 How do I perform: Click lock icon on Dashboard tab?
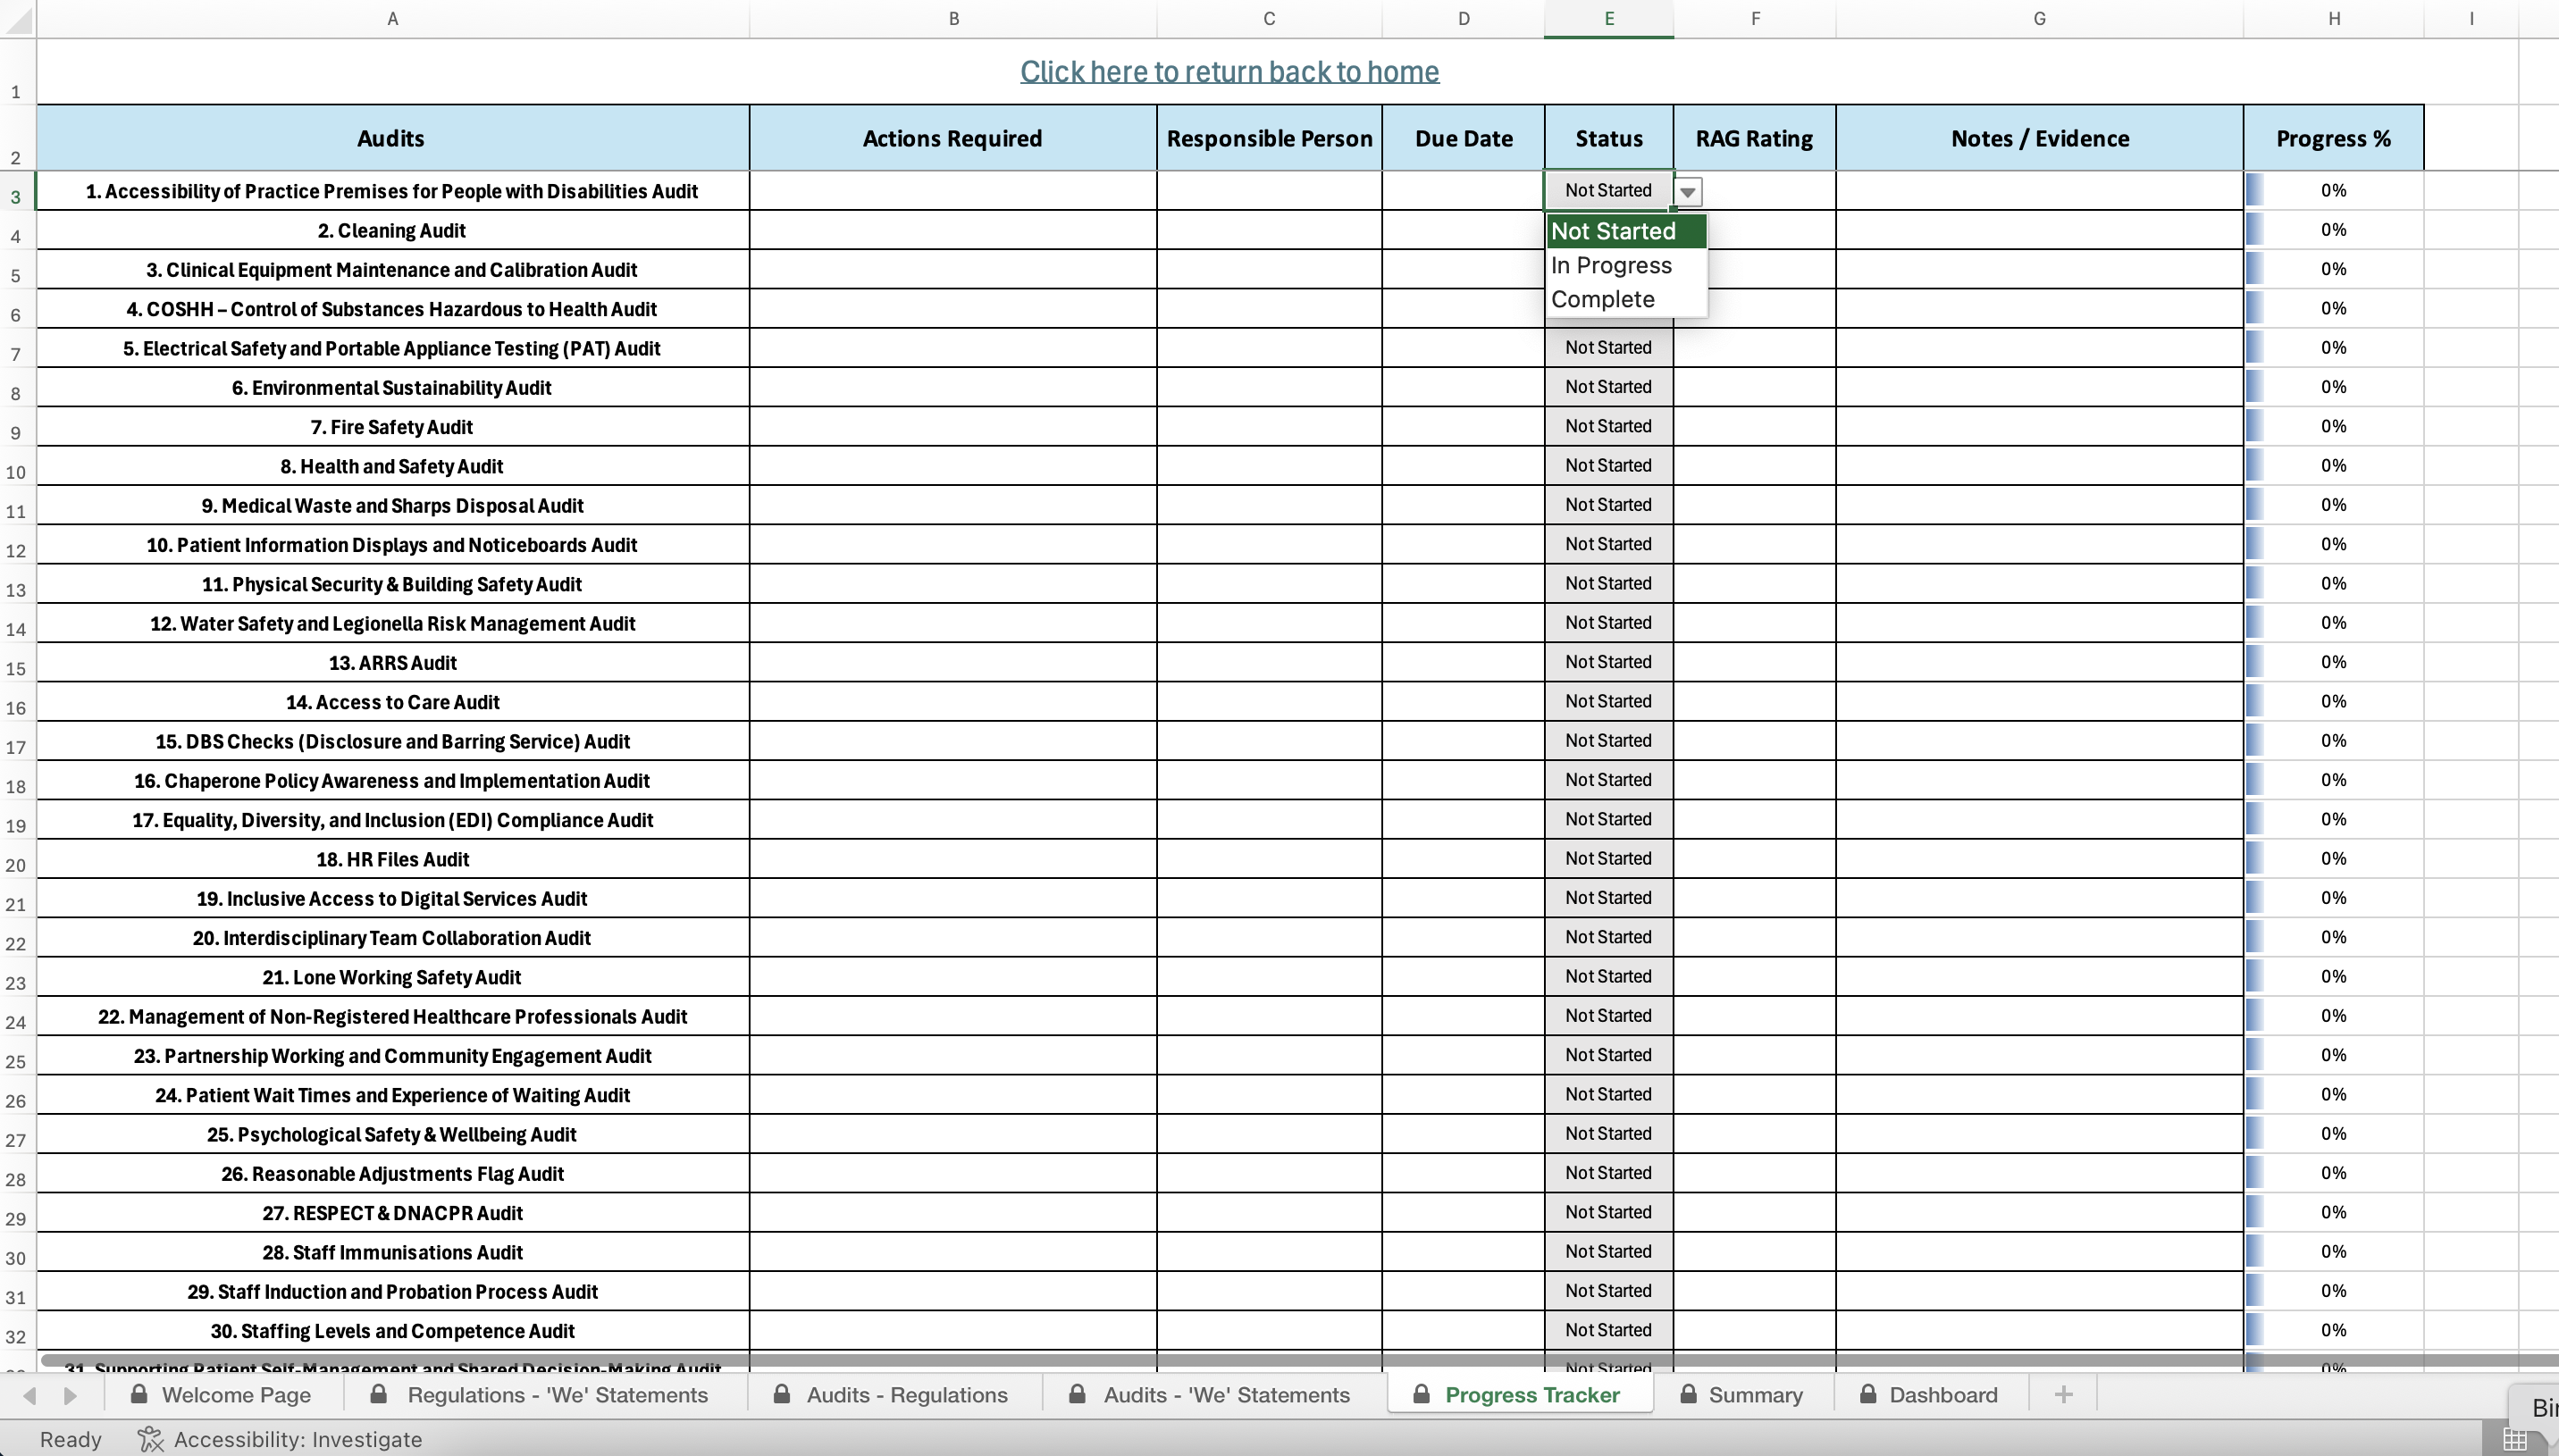point(1867,1394)
